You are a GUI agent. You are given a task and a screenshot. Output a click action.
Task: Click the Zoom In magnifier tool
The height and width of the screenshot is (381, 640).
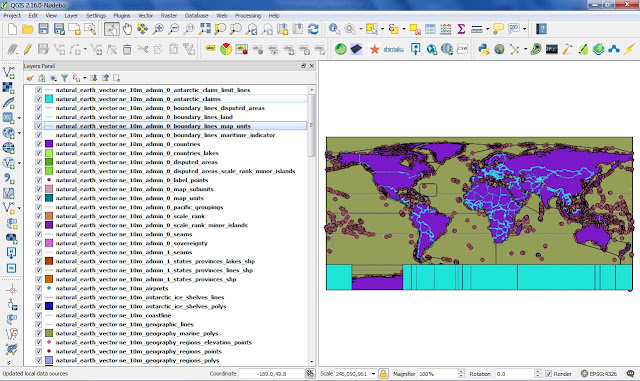(x=158, y=29)
